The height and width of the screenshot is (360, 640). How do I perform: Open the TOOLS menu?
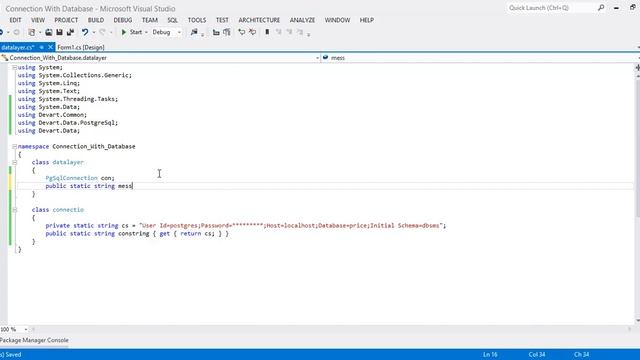coord(197,20)
